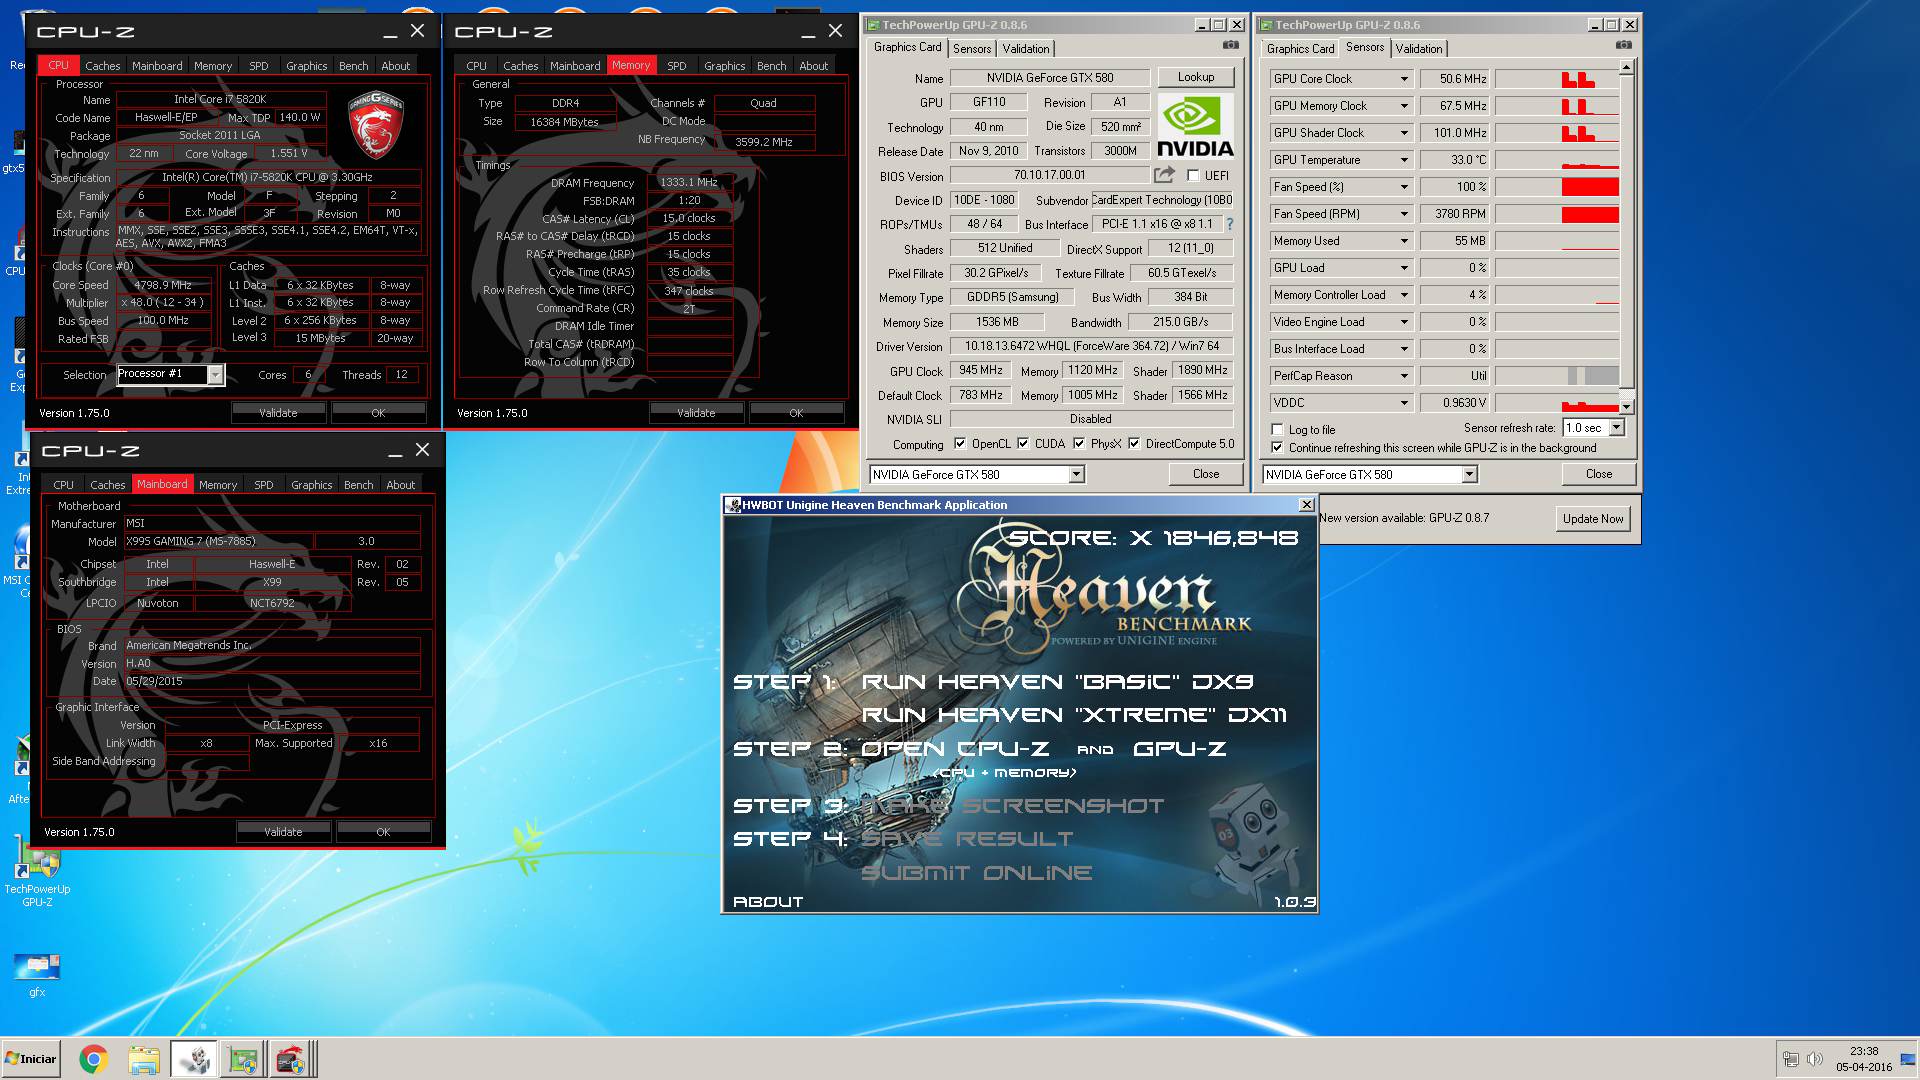Screen dimensions: 1920x1080
Task: Click the title bar icon of GPU-Z Graphics Card window
Action: tap(873, 25)
